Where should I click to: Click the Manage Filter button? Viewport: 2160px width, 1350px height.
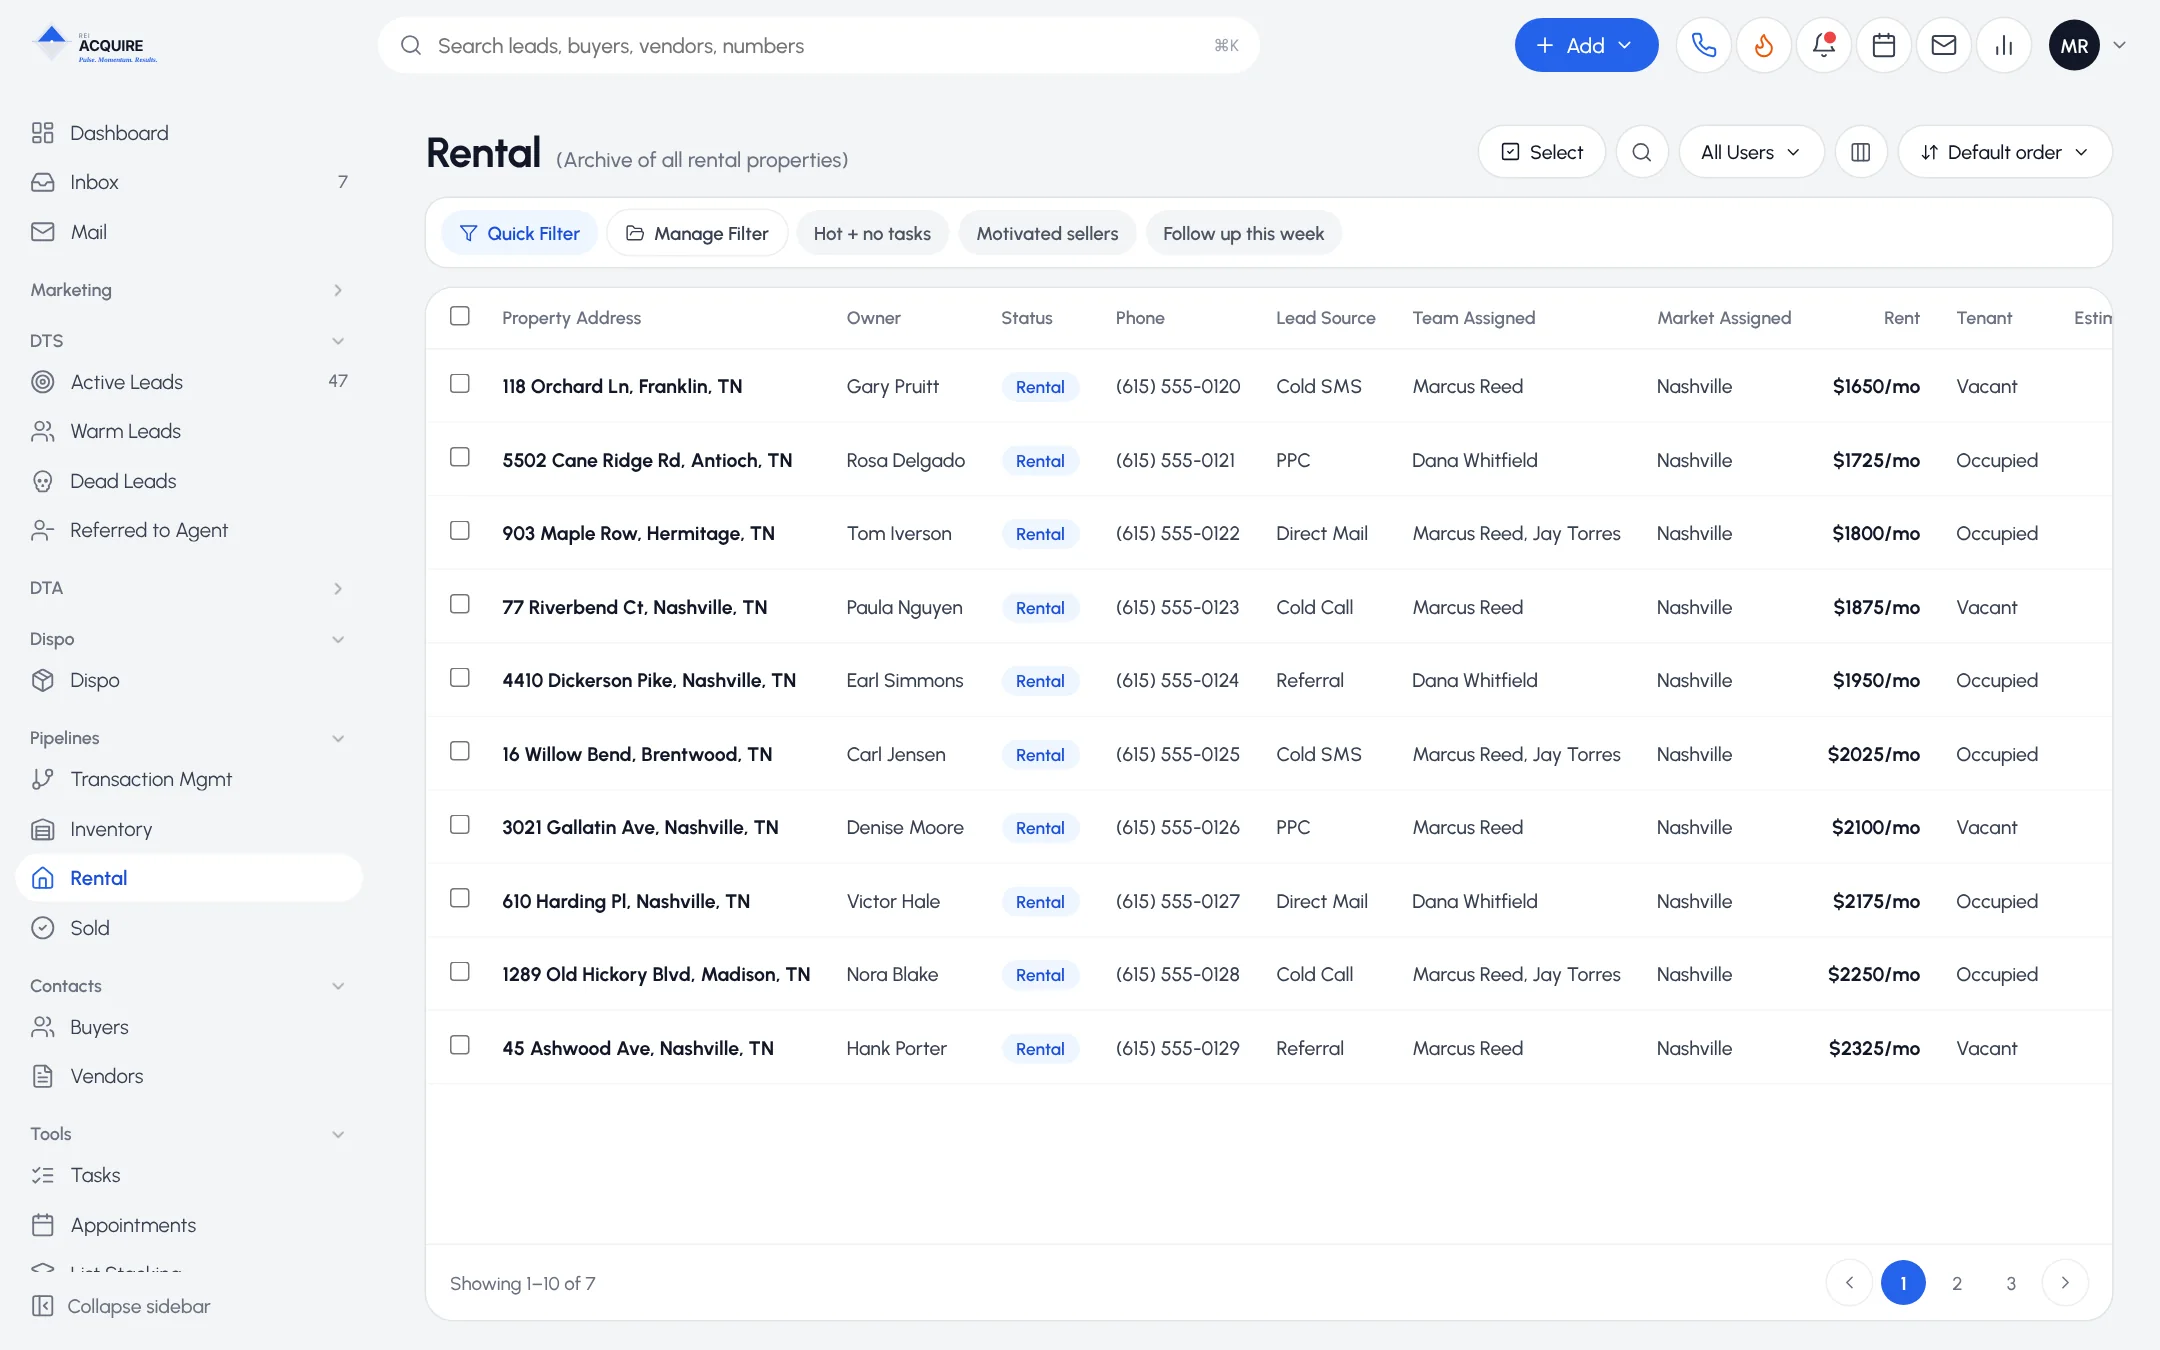coord(697,233)
